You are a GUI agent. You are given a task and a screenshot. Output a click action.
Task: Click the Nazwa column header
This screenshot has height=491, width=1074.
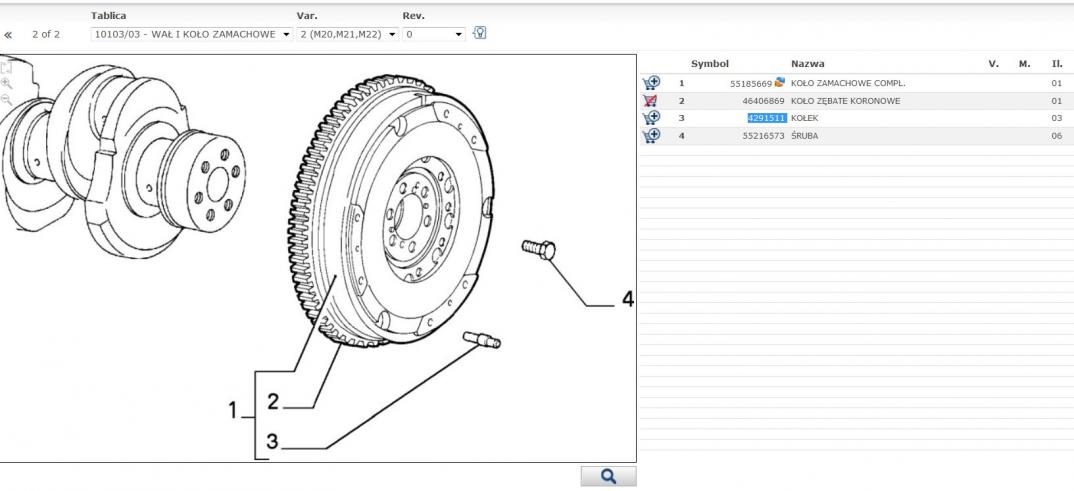807,64
